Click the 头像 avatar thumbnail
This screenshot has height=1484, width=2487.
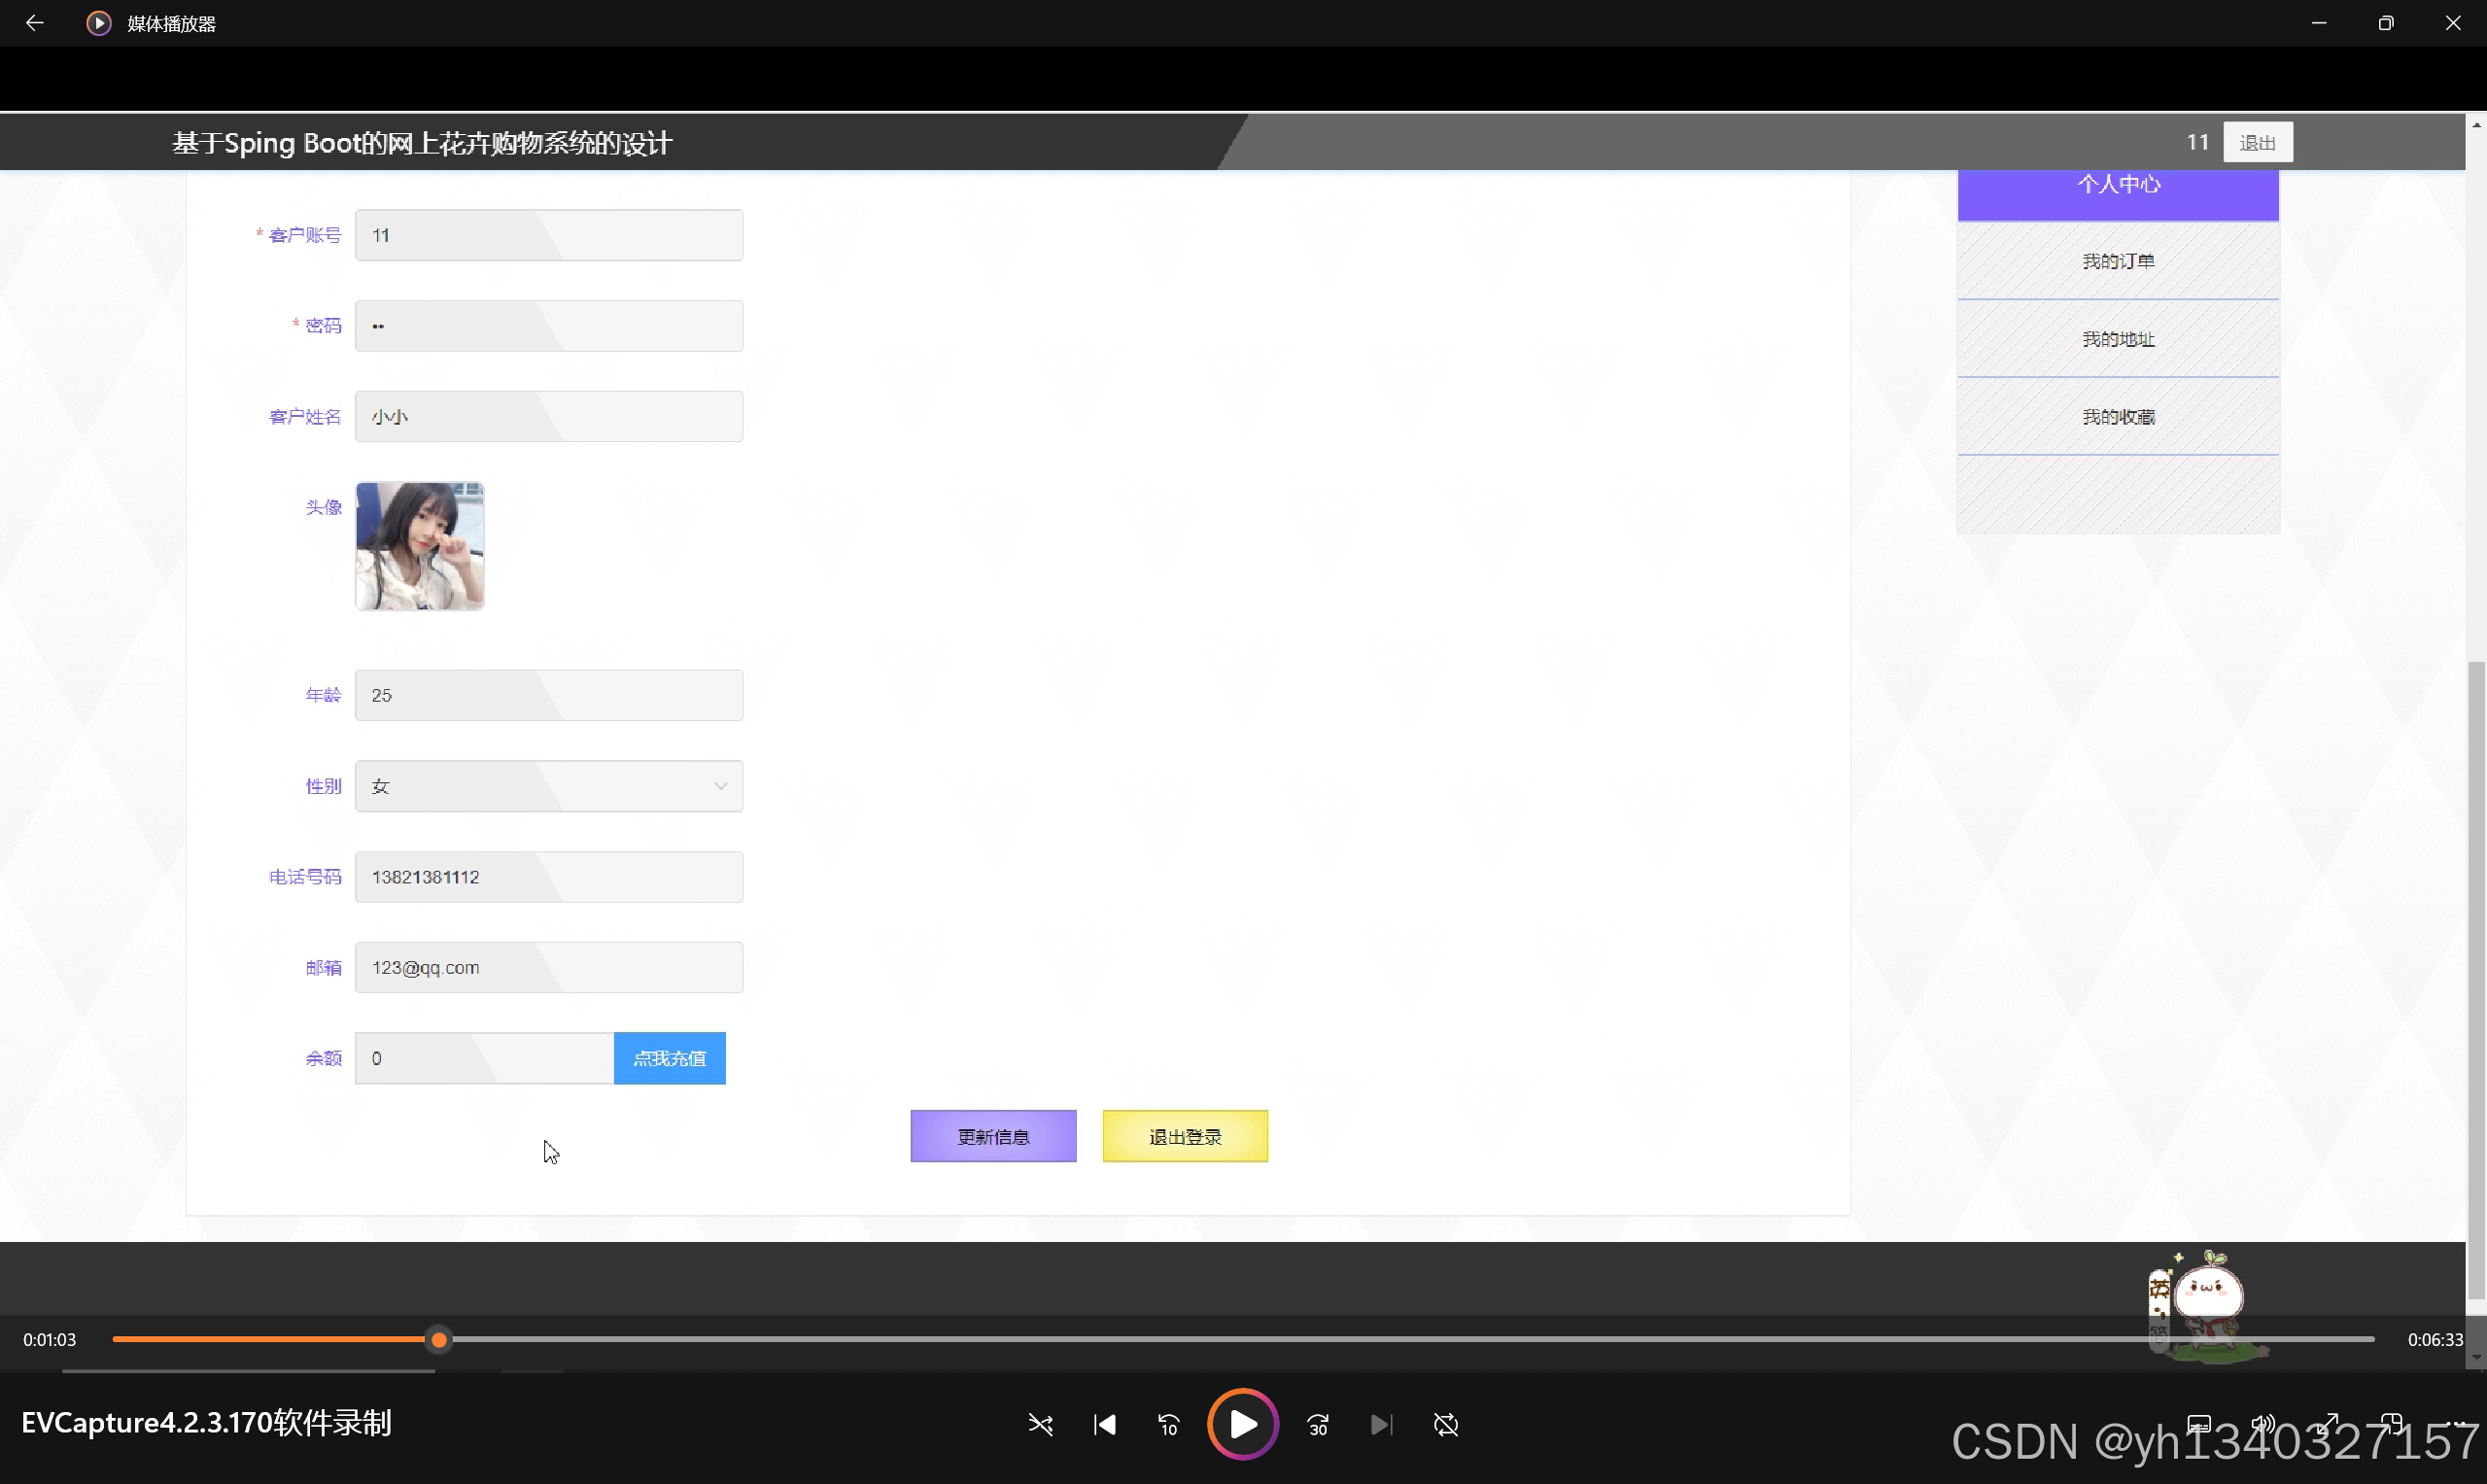[x=420, y=546]
